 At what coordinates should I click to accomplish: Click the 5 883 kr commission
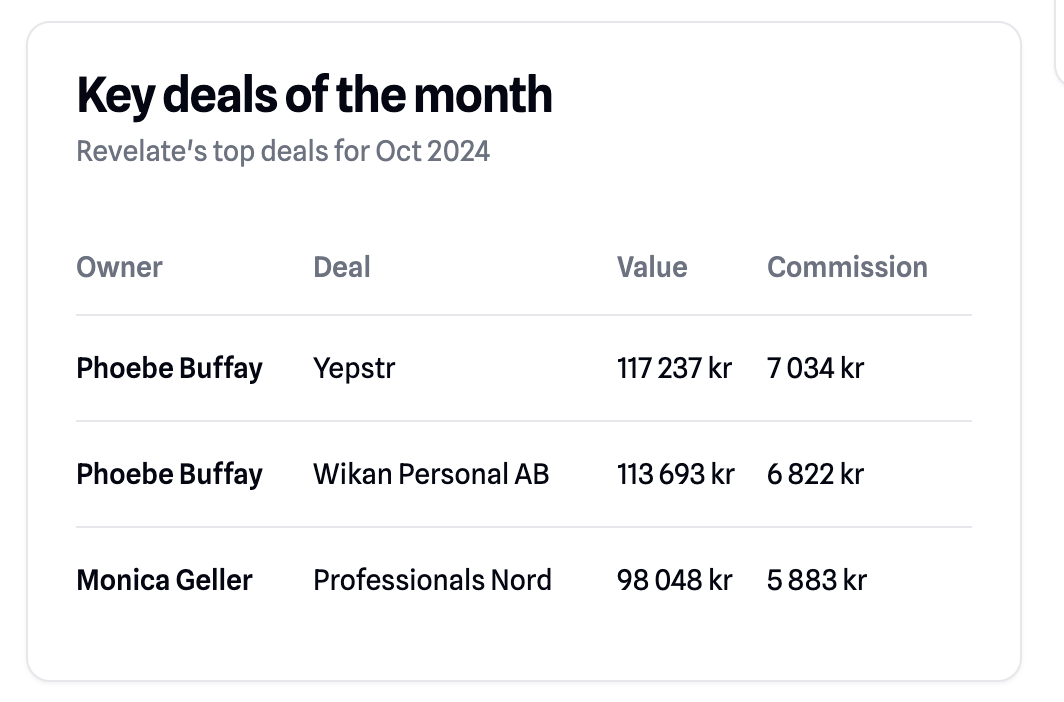816,580
